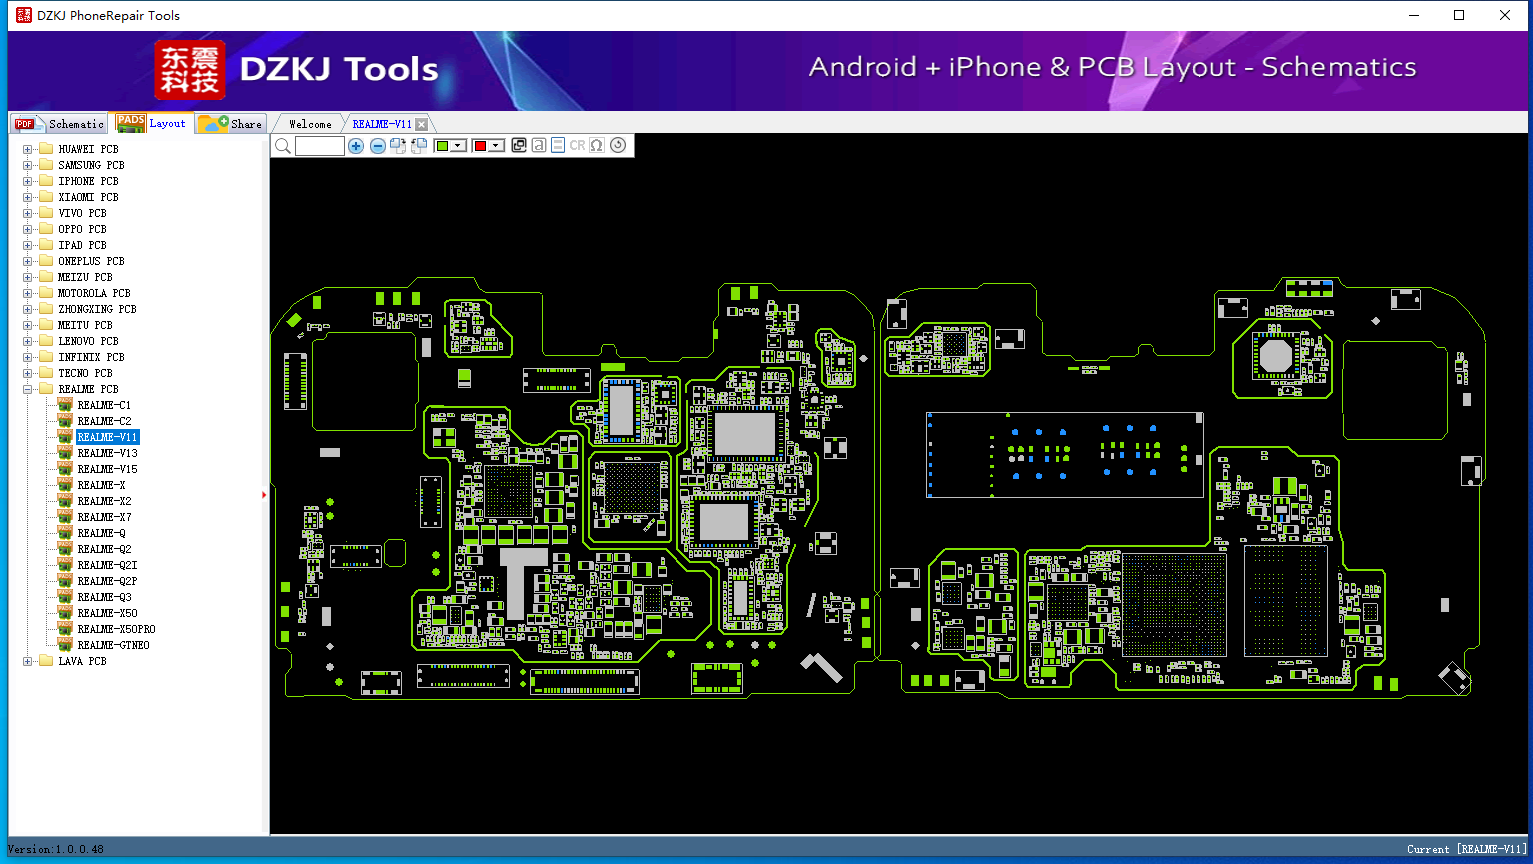Rotate the board clockwise using the toolbar
Viewport: 1533px width, 864px height.
(x=398, y=146)
